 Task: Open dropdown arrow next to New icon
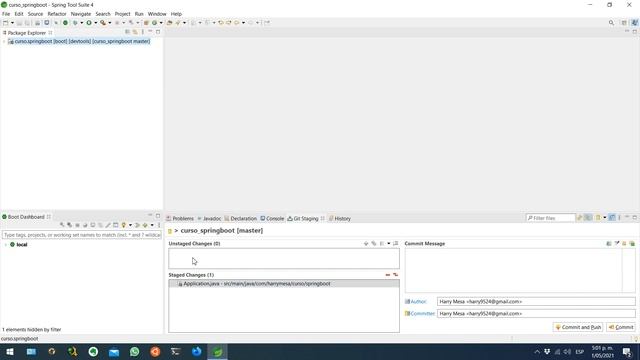(12, 23)
